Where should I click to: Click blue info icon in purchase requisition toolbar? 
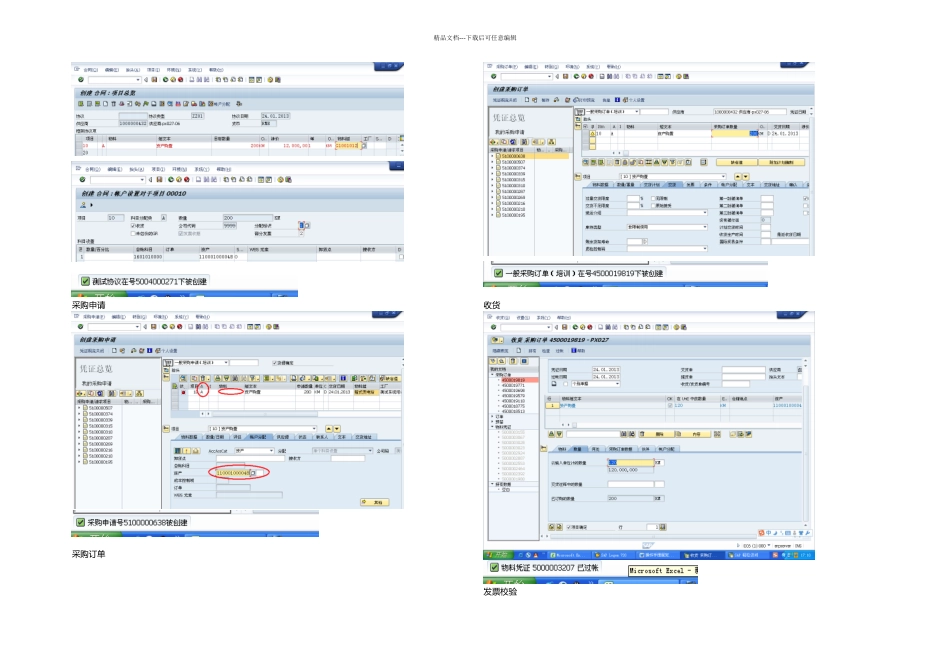(150, 350)
